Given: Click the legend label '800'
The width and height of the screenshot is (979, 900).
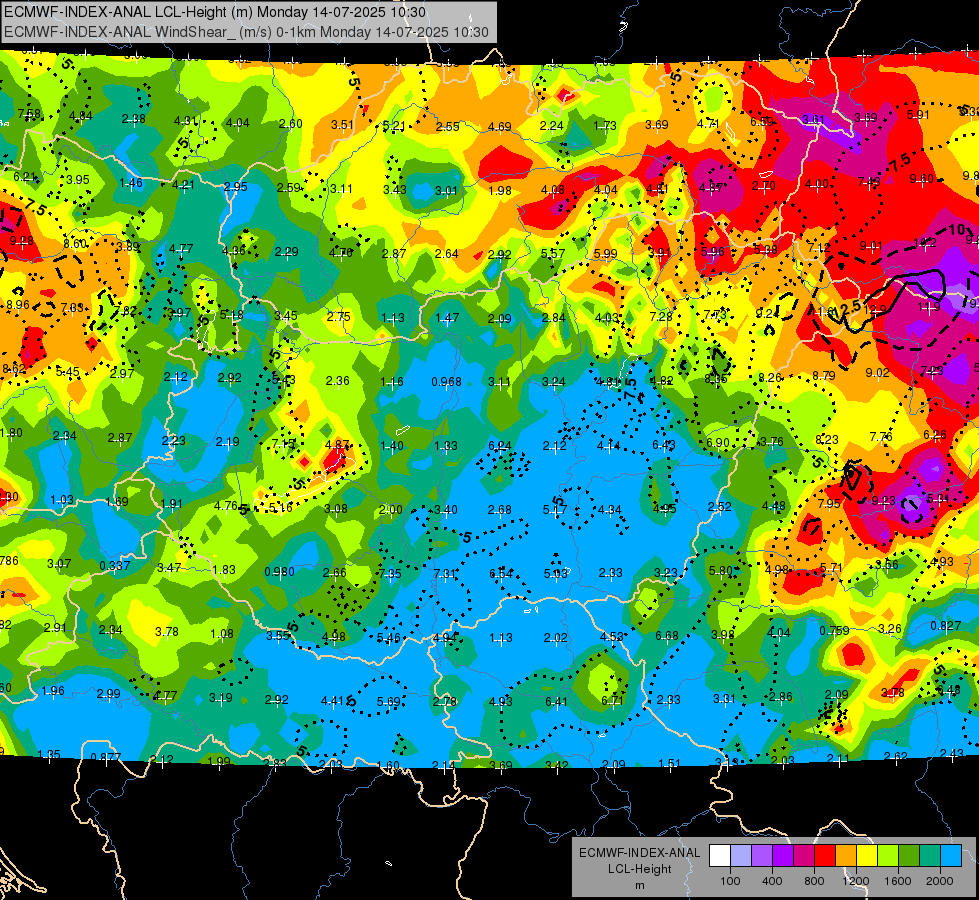Looking at the screenshot, I should (814, 881).
